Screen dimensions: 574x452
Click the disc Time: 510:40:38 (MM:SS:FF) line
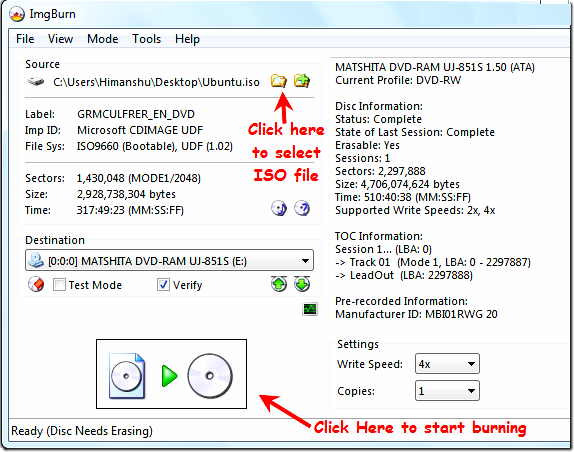pyautogui.click(x=403, y=197)
